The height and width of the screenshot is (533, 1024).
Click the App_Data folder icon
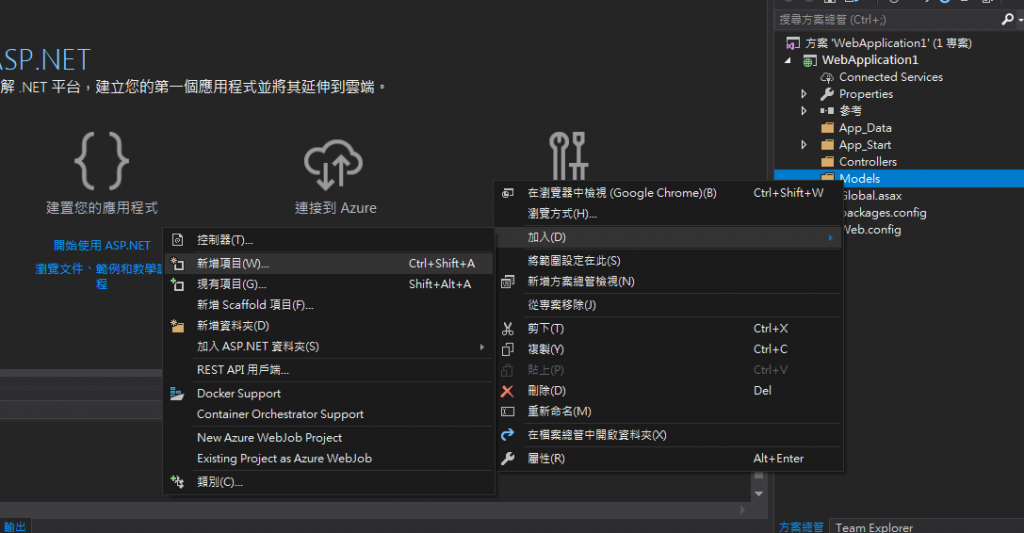(827, 128)
